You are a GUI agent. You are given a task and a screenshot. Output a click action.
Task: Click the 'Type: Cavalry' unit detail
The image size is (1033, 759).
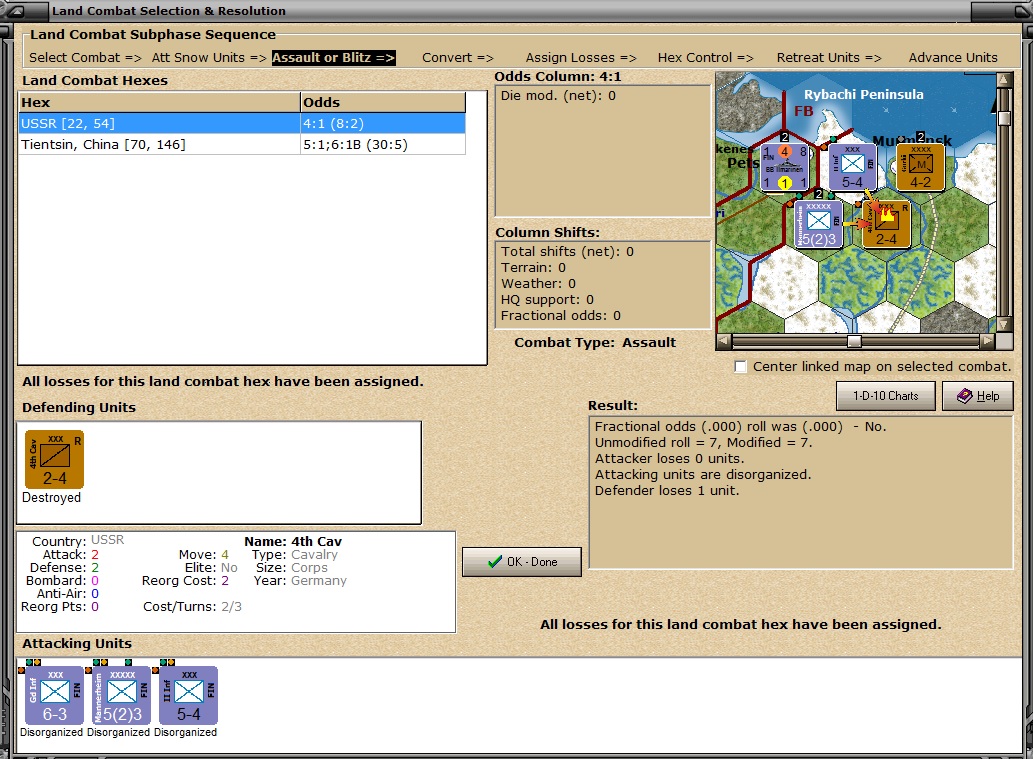(294, 555)
